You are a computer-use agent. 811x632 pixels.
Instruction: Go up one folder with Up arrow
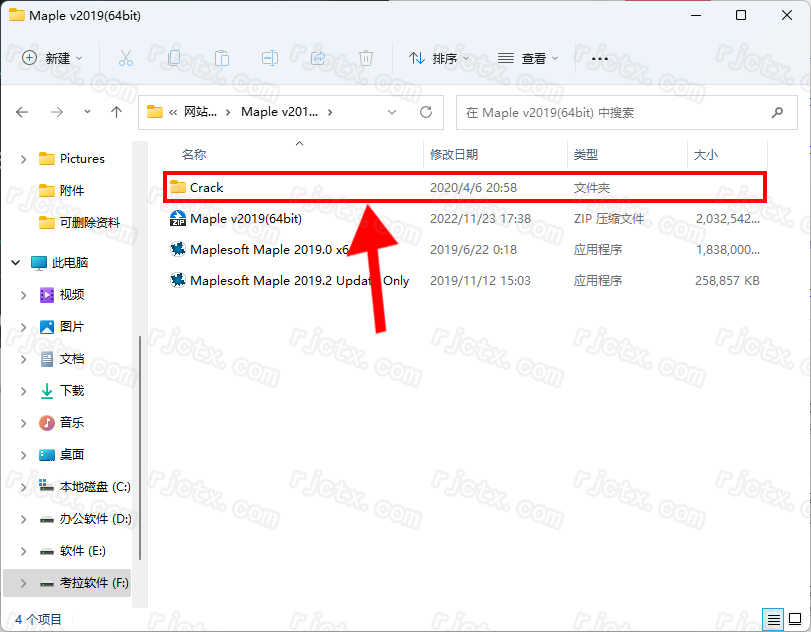click(x=116, y=112)
